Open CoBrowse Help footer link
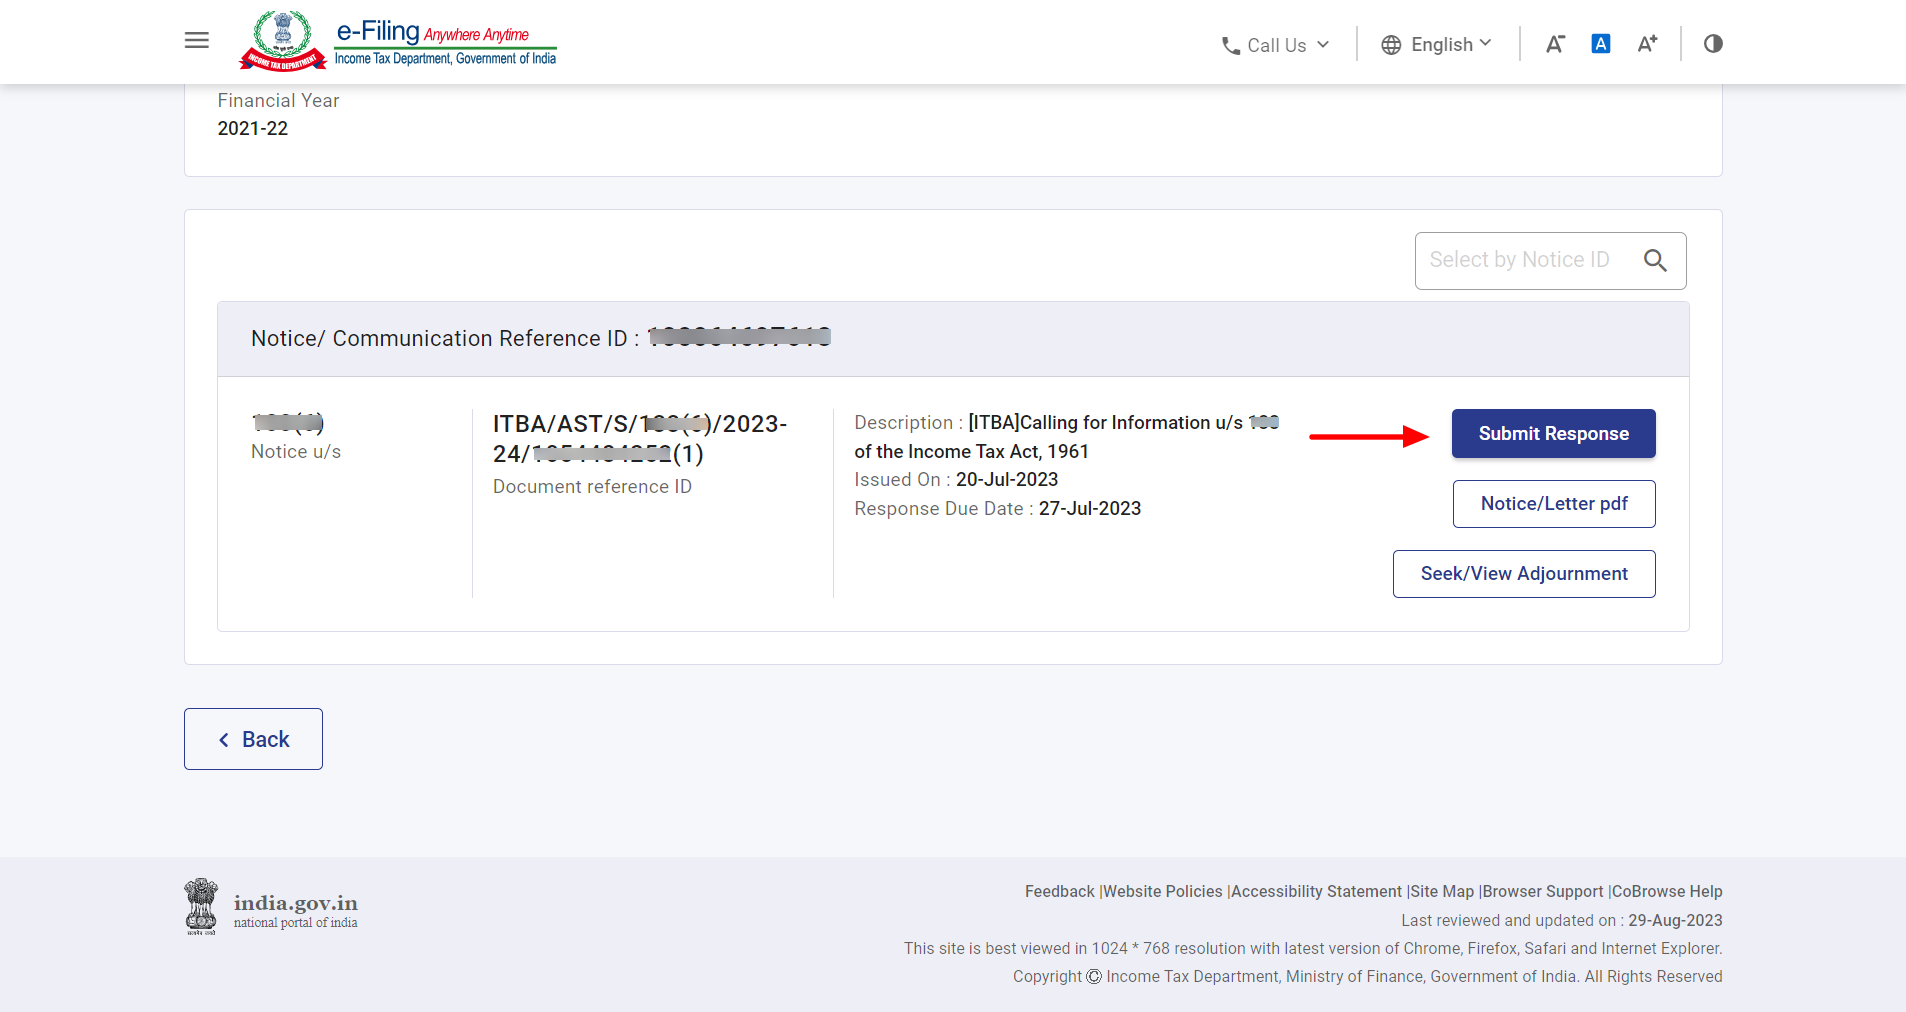 coord(1667,891)
